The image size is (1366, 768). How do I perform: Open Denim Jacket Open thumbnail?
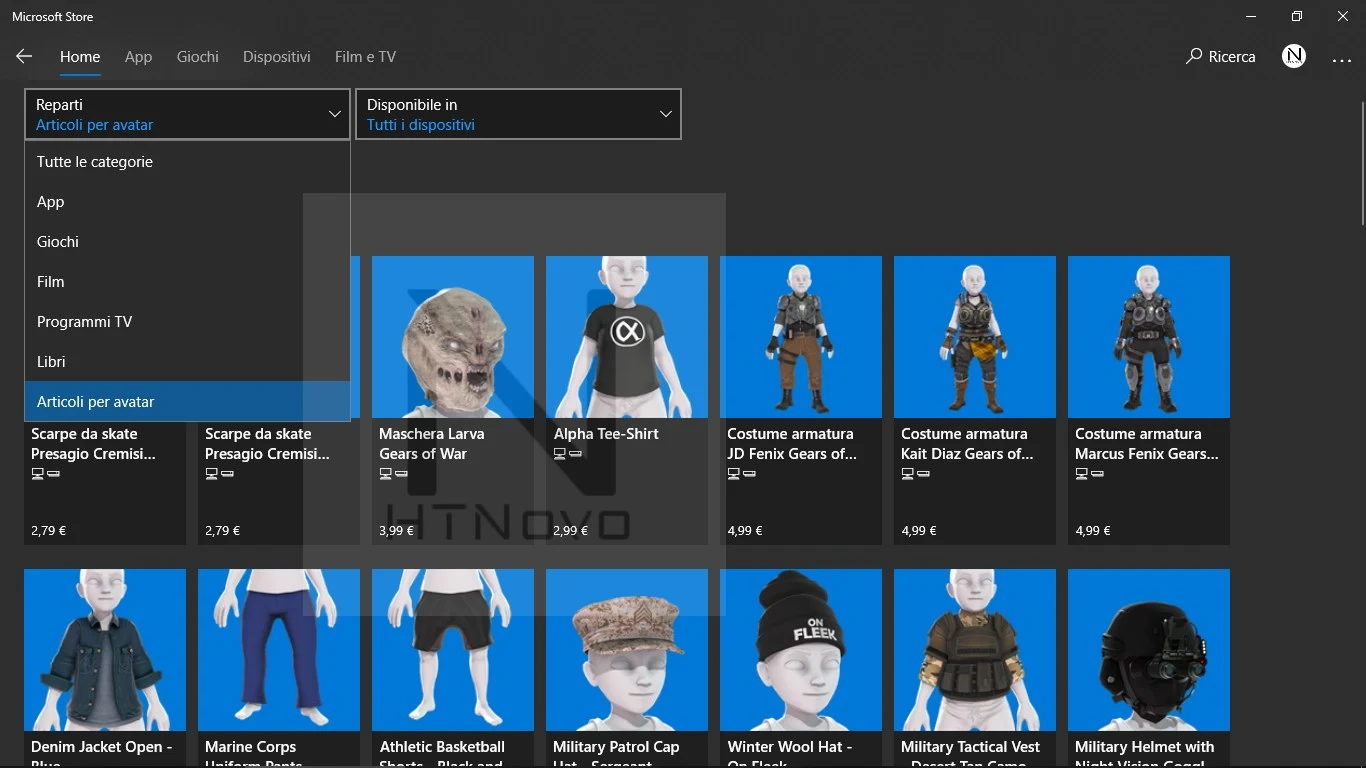click(x=105, y=650)
